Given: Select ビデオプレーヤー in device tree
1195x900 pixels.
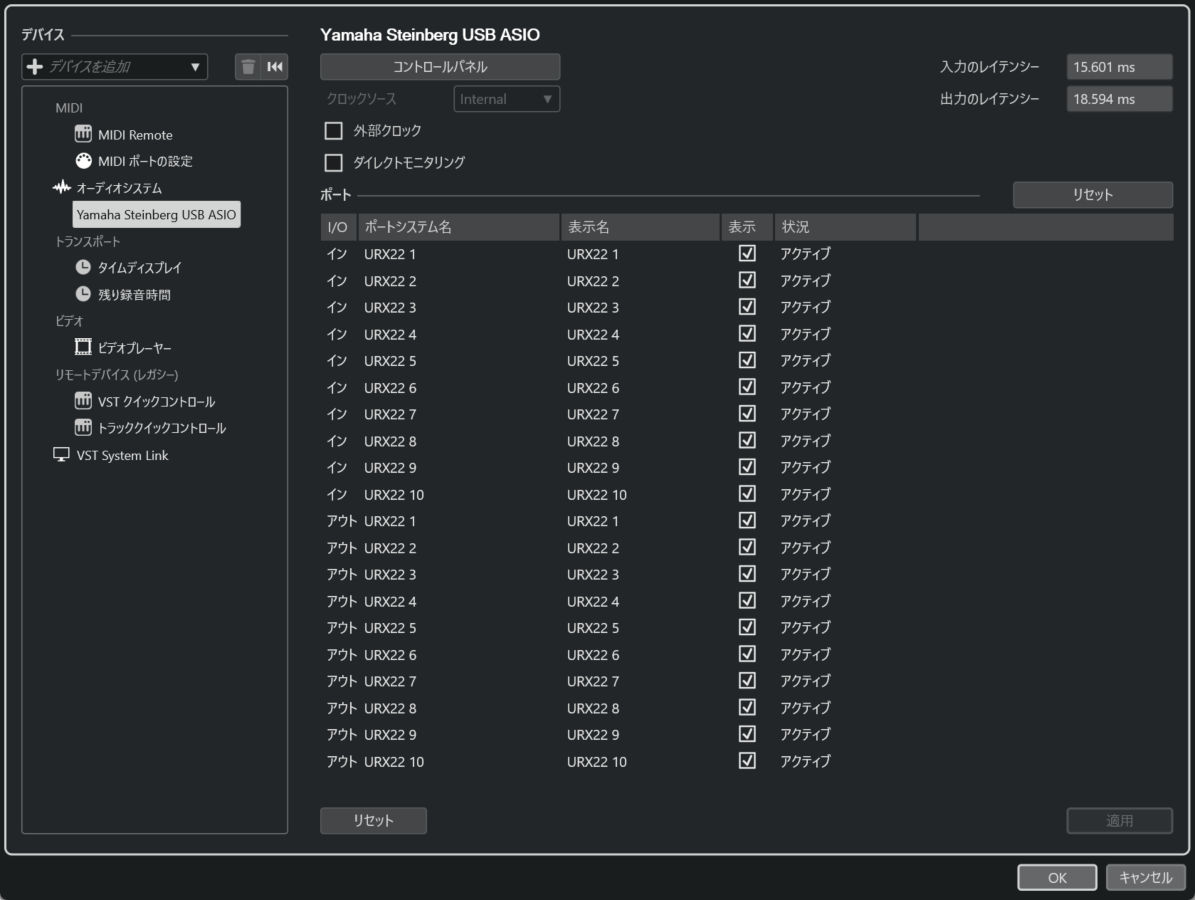Looking at the screenshot, I should [135, 348].
